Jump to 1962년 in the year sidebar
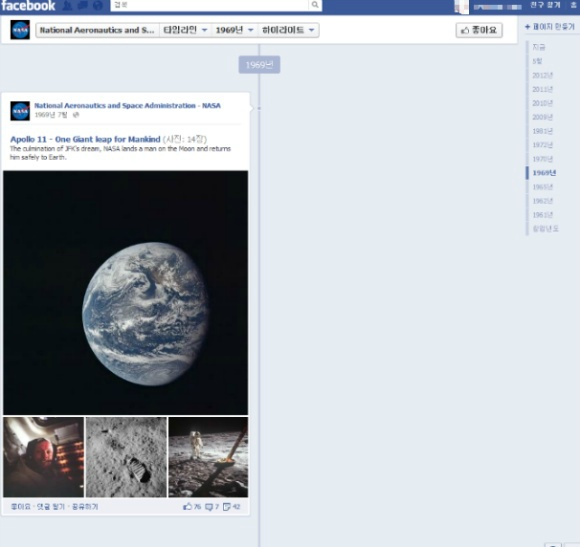Screen dimensions: 580x547 542,201
